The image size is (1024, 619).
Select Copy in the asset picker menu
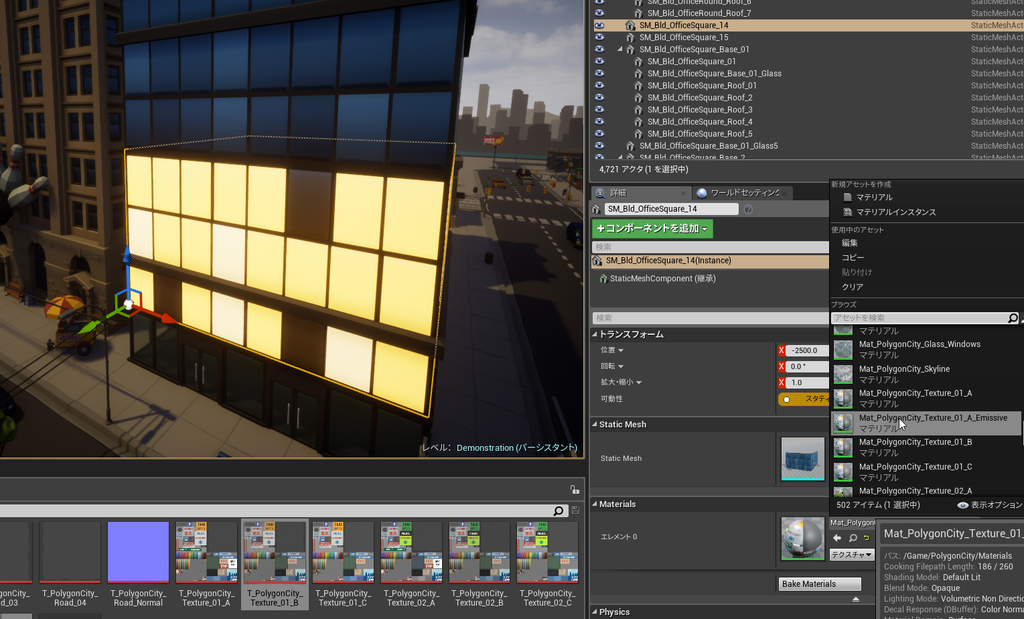coord(852,258)
